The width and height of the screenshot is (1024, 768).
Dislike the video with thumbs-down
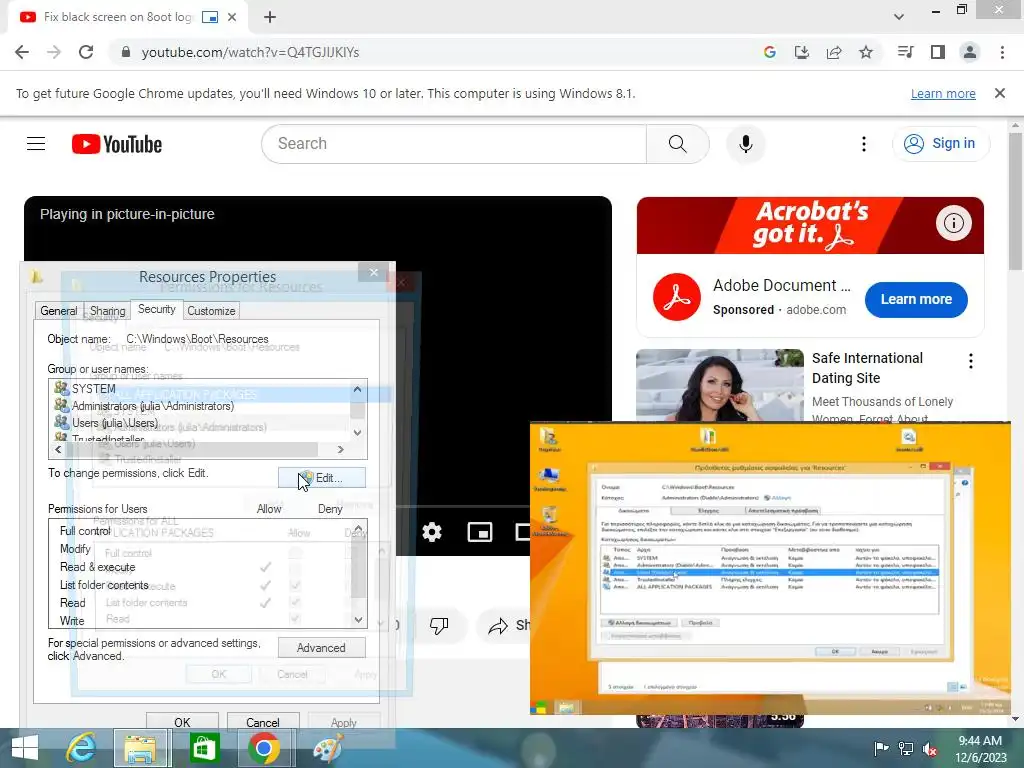coord(439,626)
